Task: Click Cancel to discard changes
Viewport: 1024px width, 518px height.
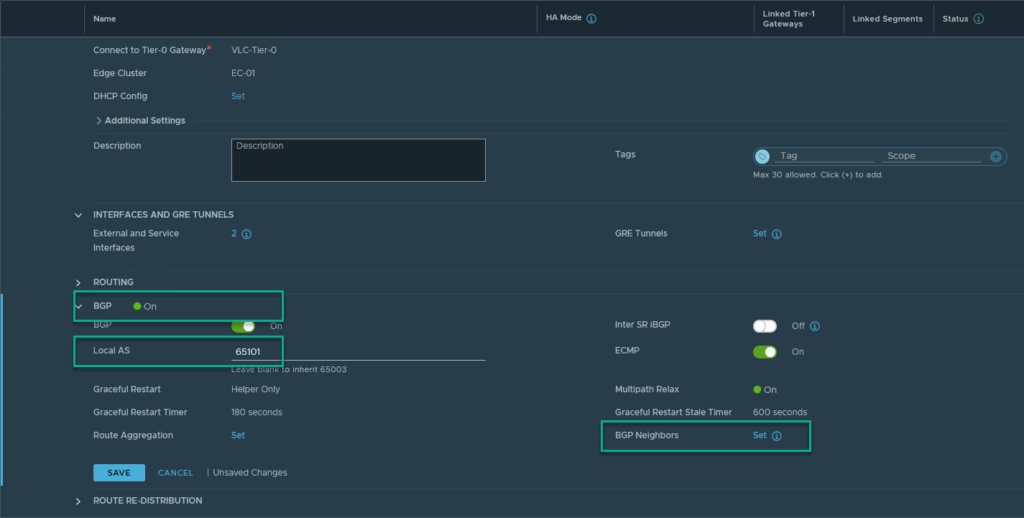Action: click(175, 473)
